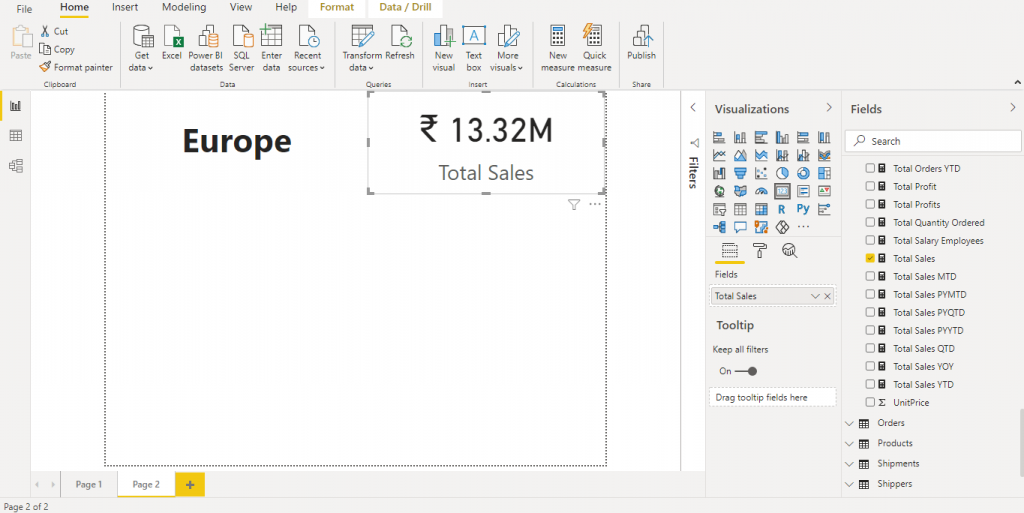Open Total Sales field well dropdown

click(814, 296)
